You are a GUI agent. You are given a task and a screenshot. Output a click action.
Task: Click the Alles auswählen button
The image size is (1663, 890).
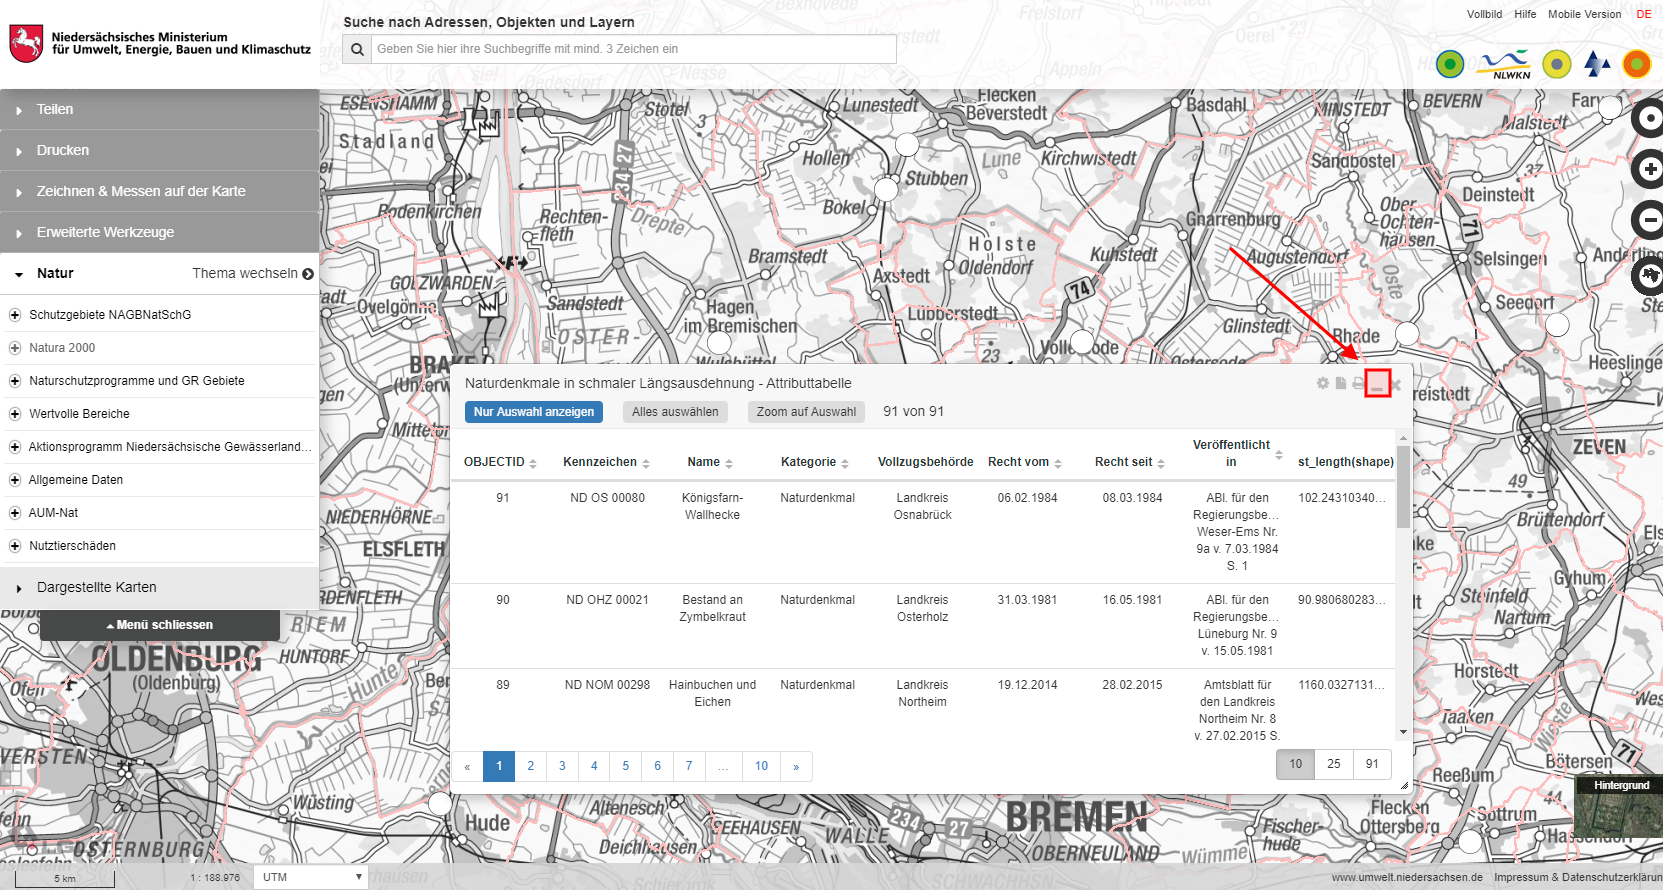coord(675,412)
